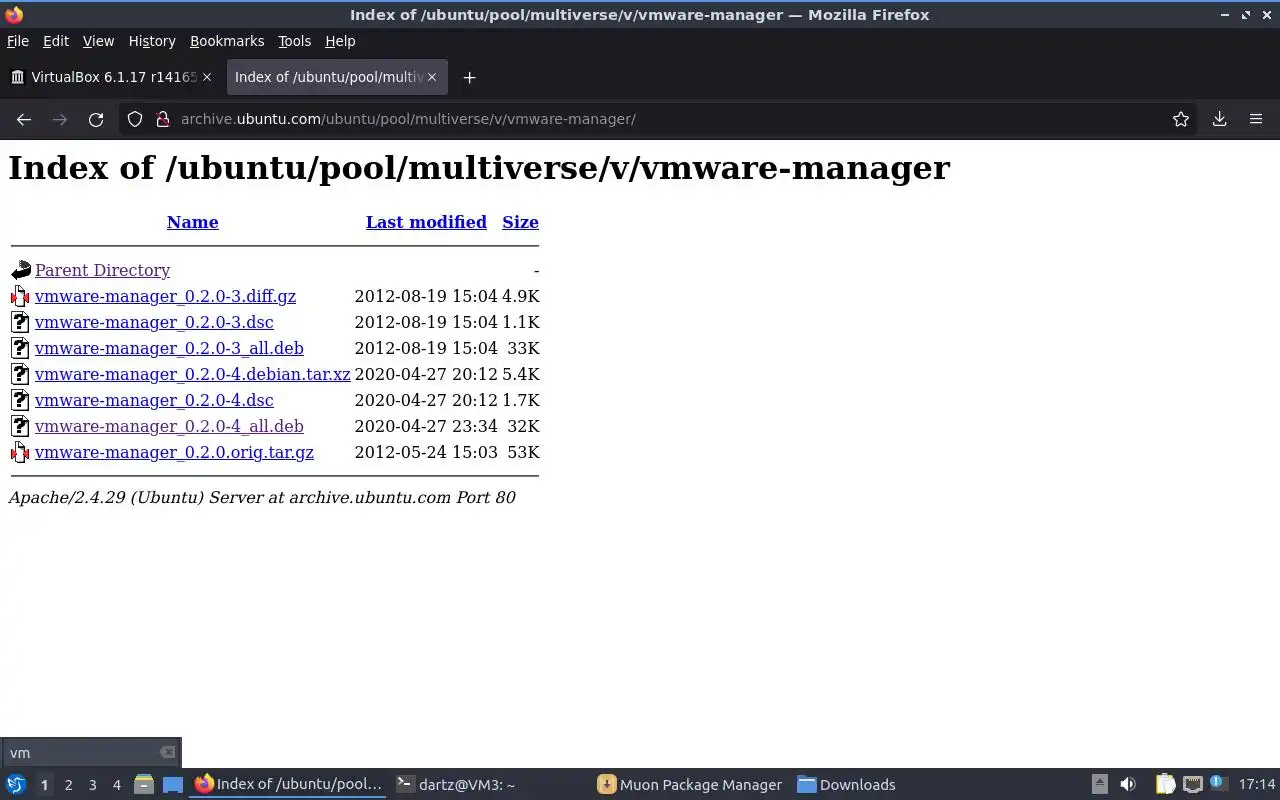Open the History menu

pos(152,41)
